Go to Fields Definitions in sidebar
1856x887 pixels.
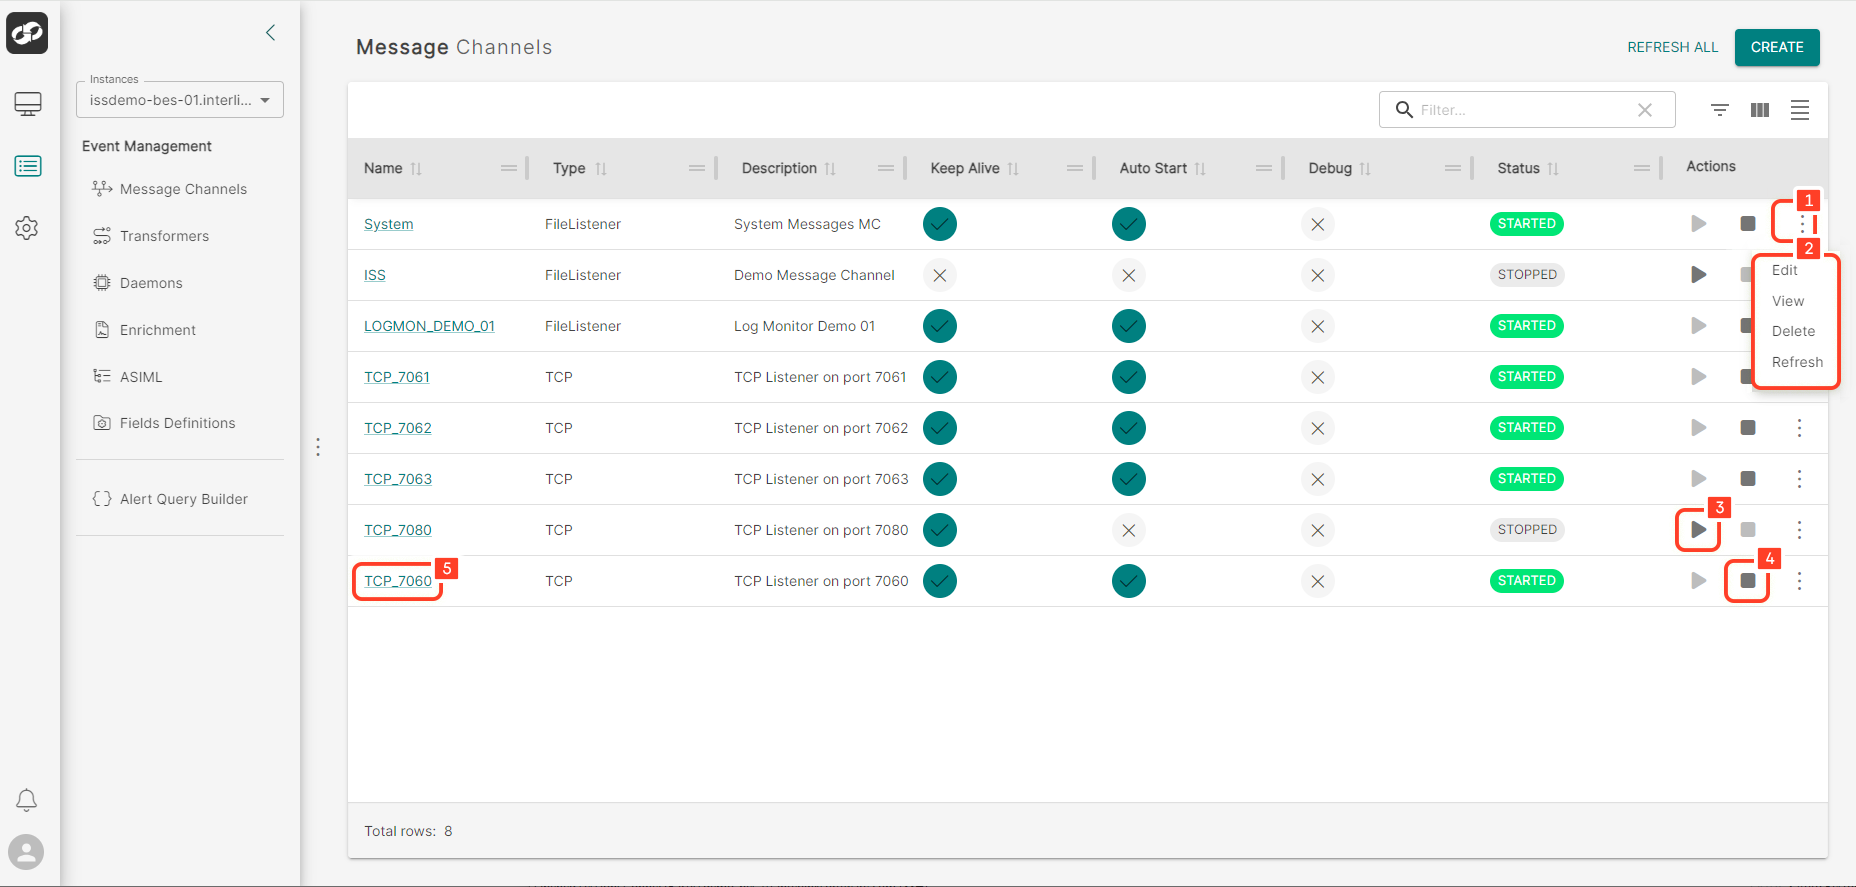click(180, 423)
